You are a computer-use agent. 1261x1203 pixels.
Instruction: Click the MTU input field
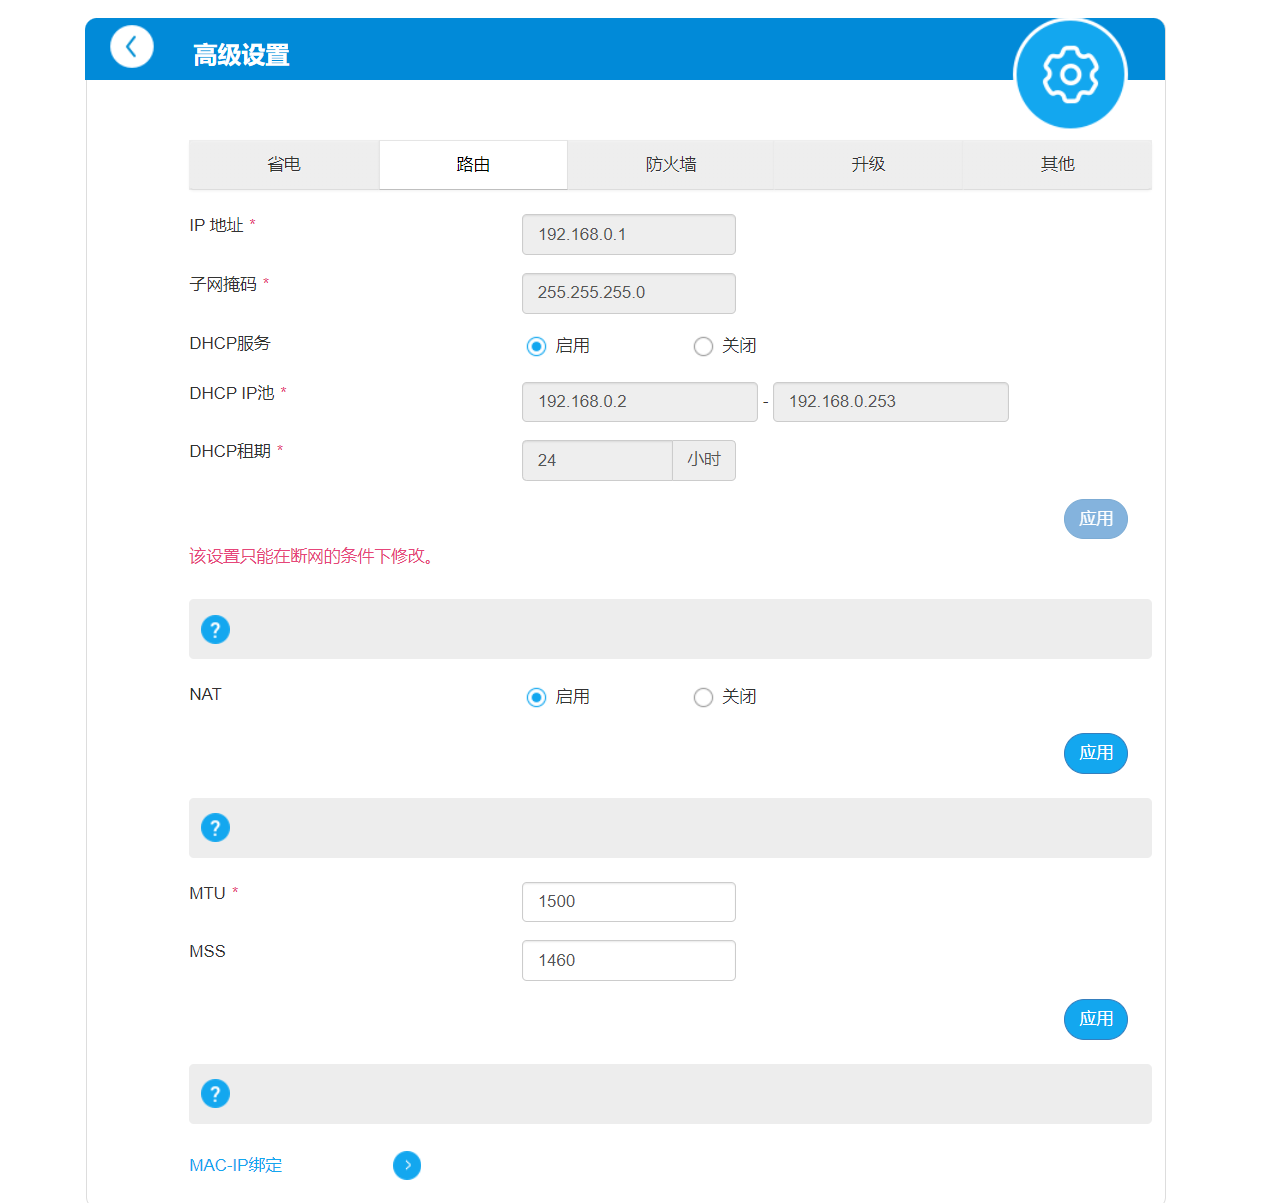click(628, 902)
